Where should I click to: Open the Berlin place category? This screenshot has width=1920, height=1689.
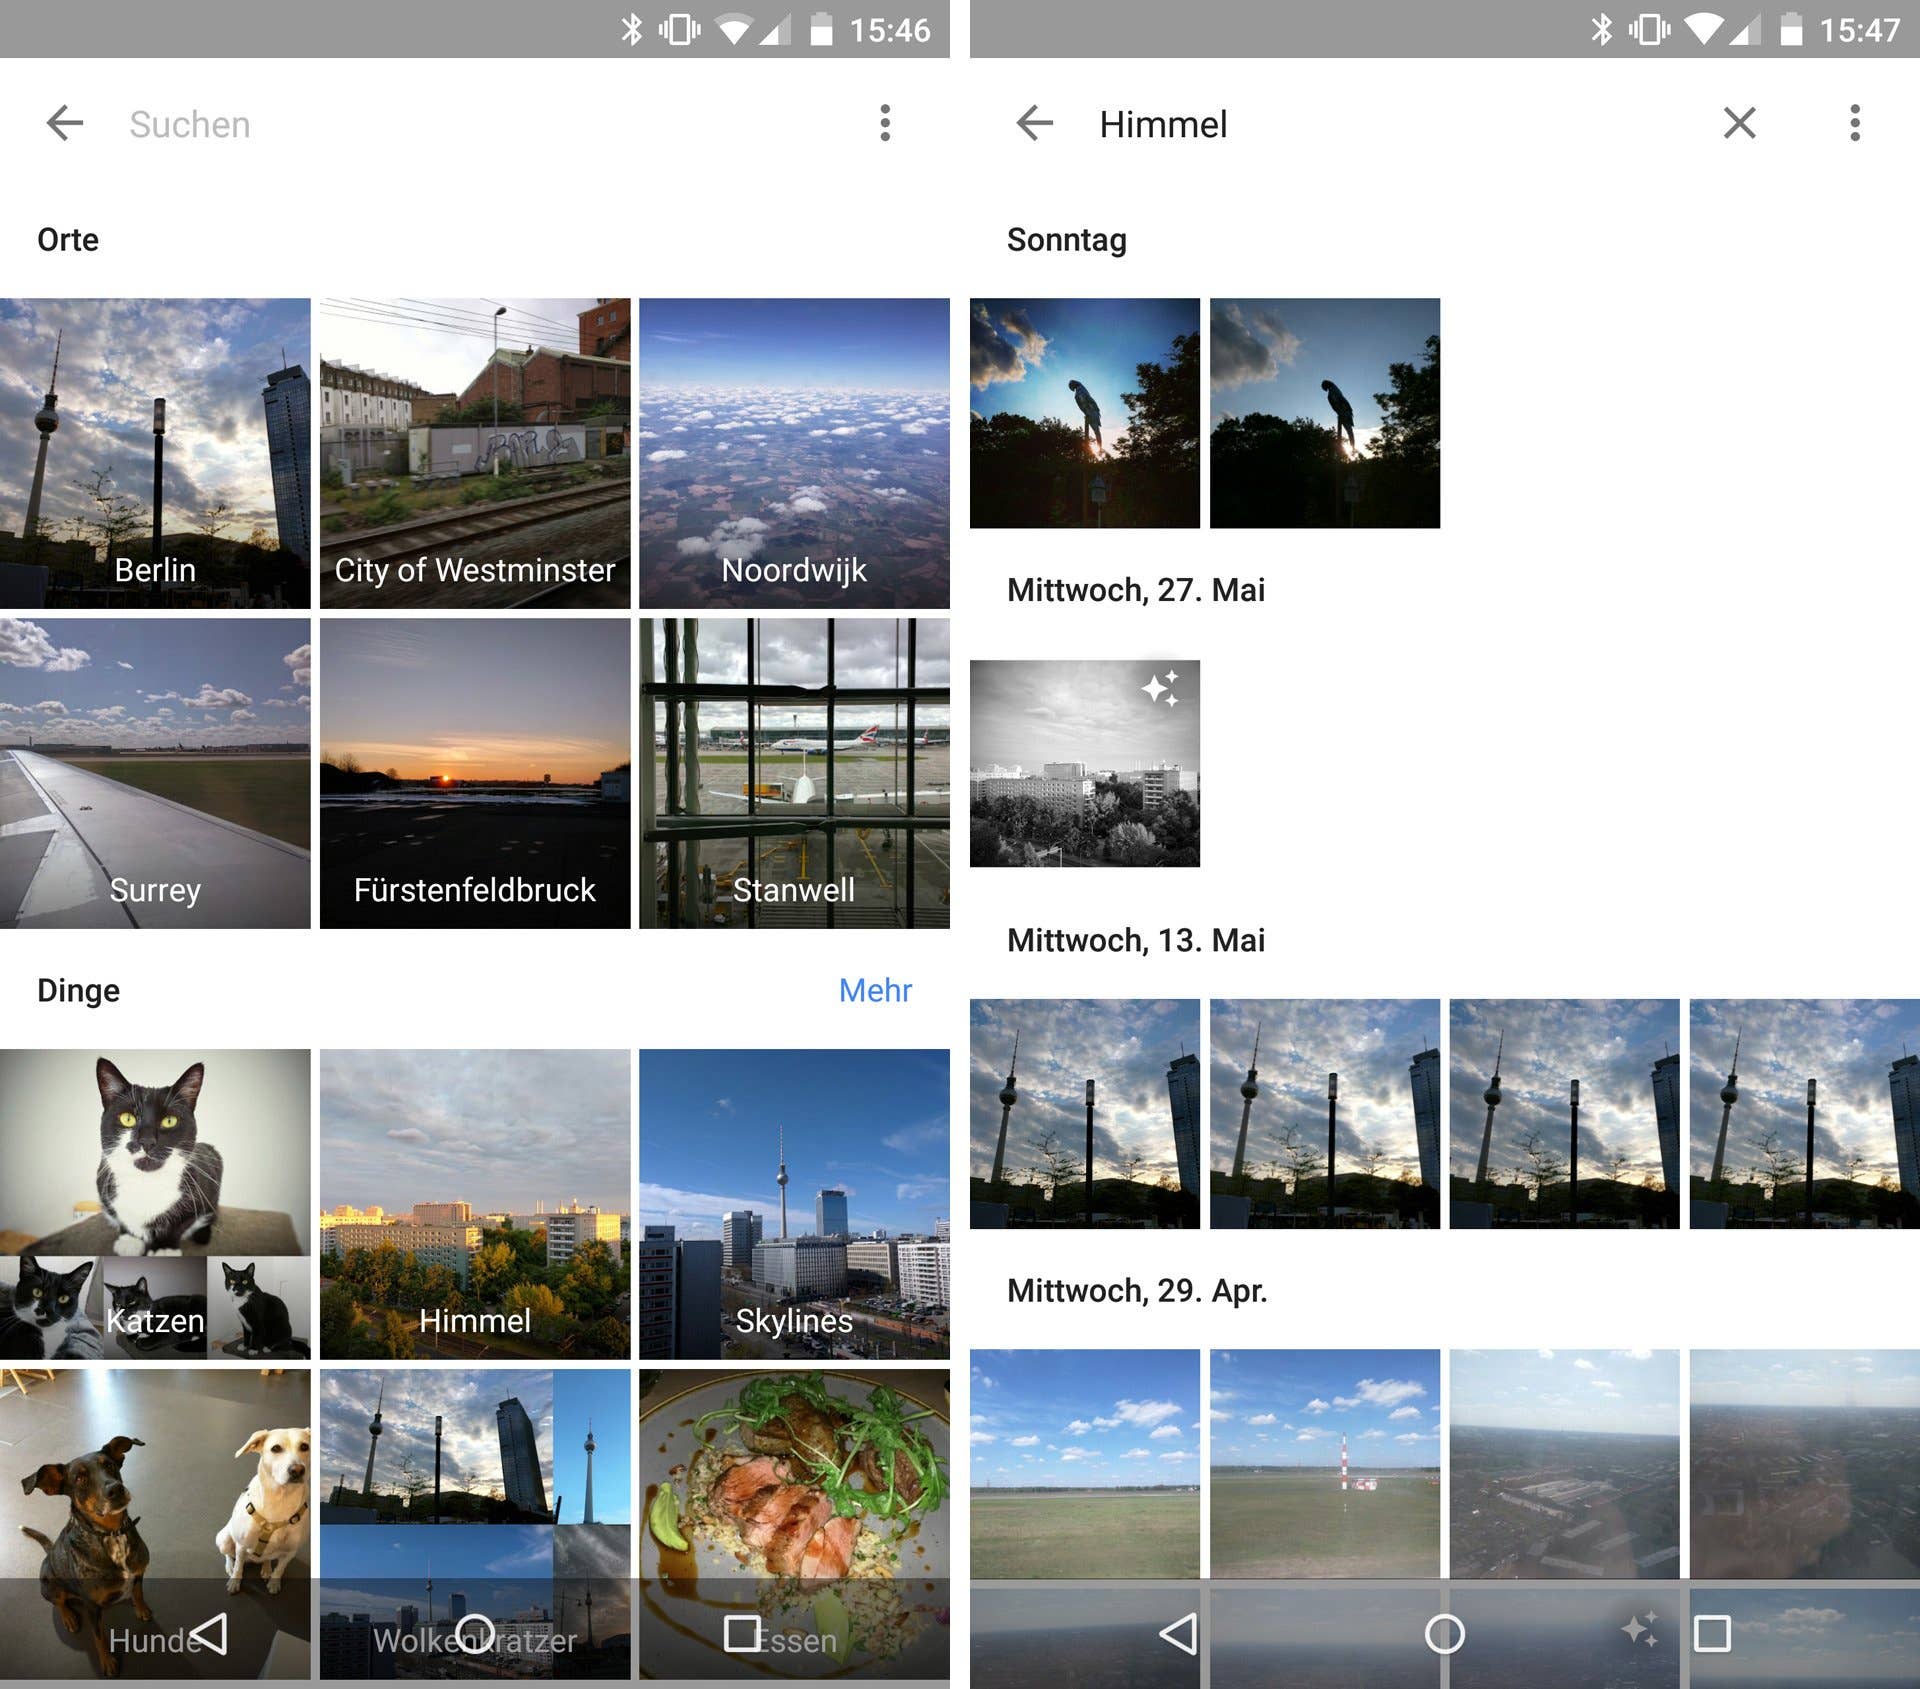click(155, 450)
